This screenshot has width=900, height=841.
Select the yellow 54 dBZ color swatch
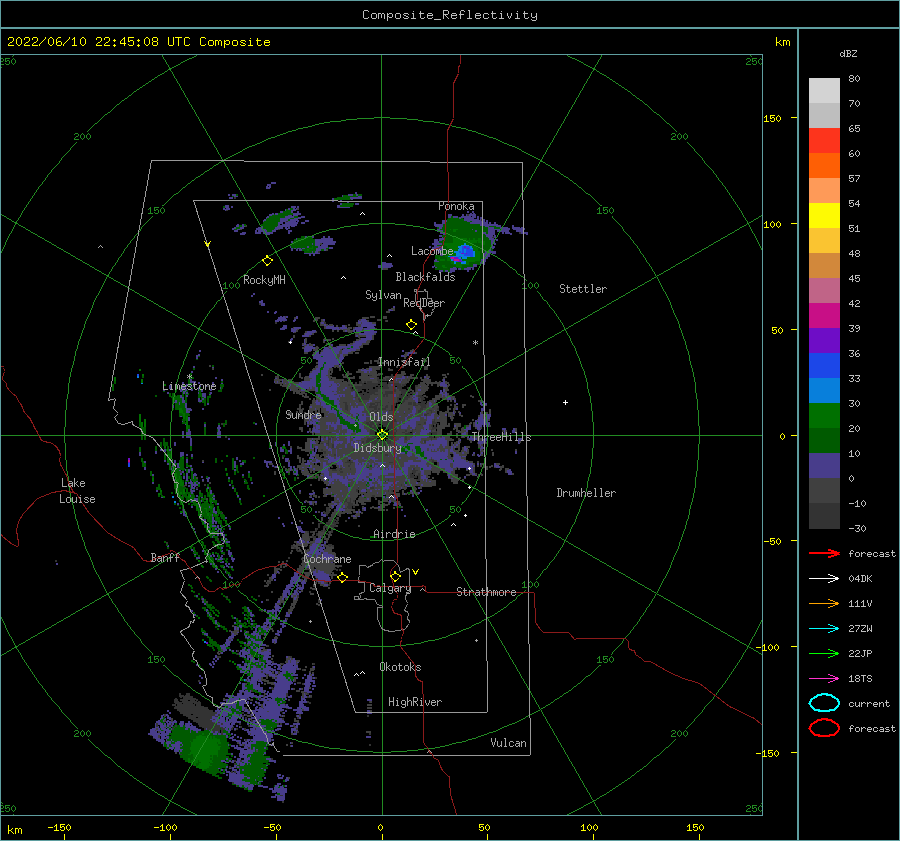click(x=824, y=215)
